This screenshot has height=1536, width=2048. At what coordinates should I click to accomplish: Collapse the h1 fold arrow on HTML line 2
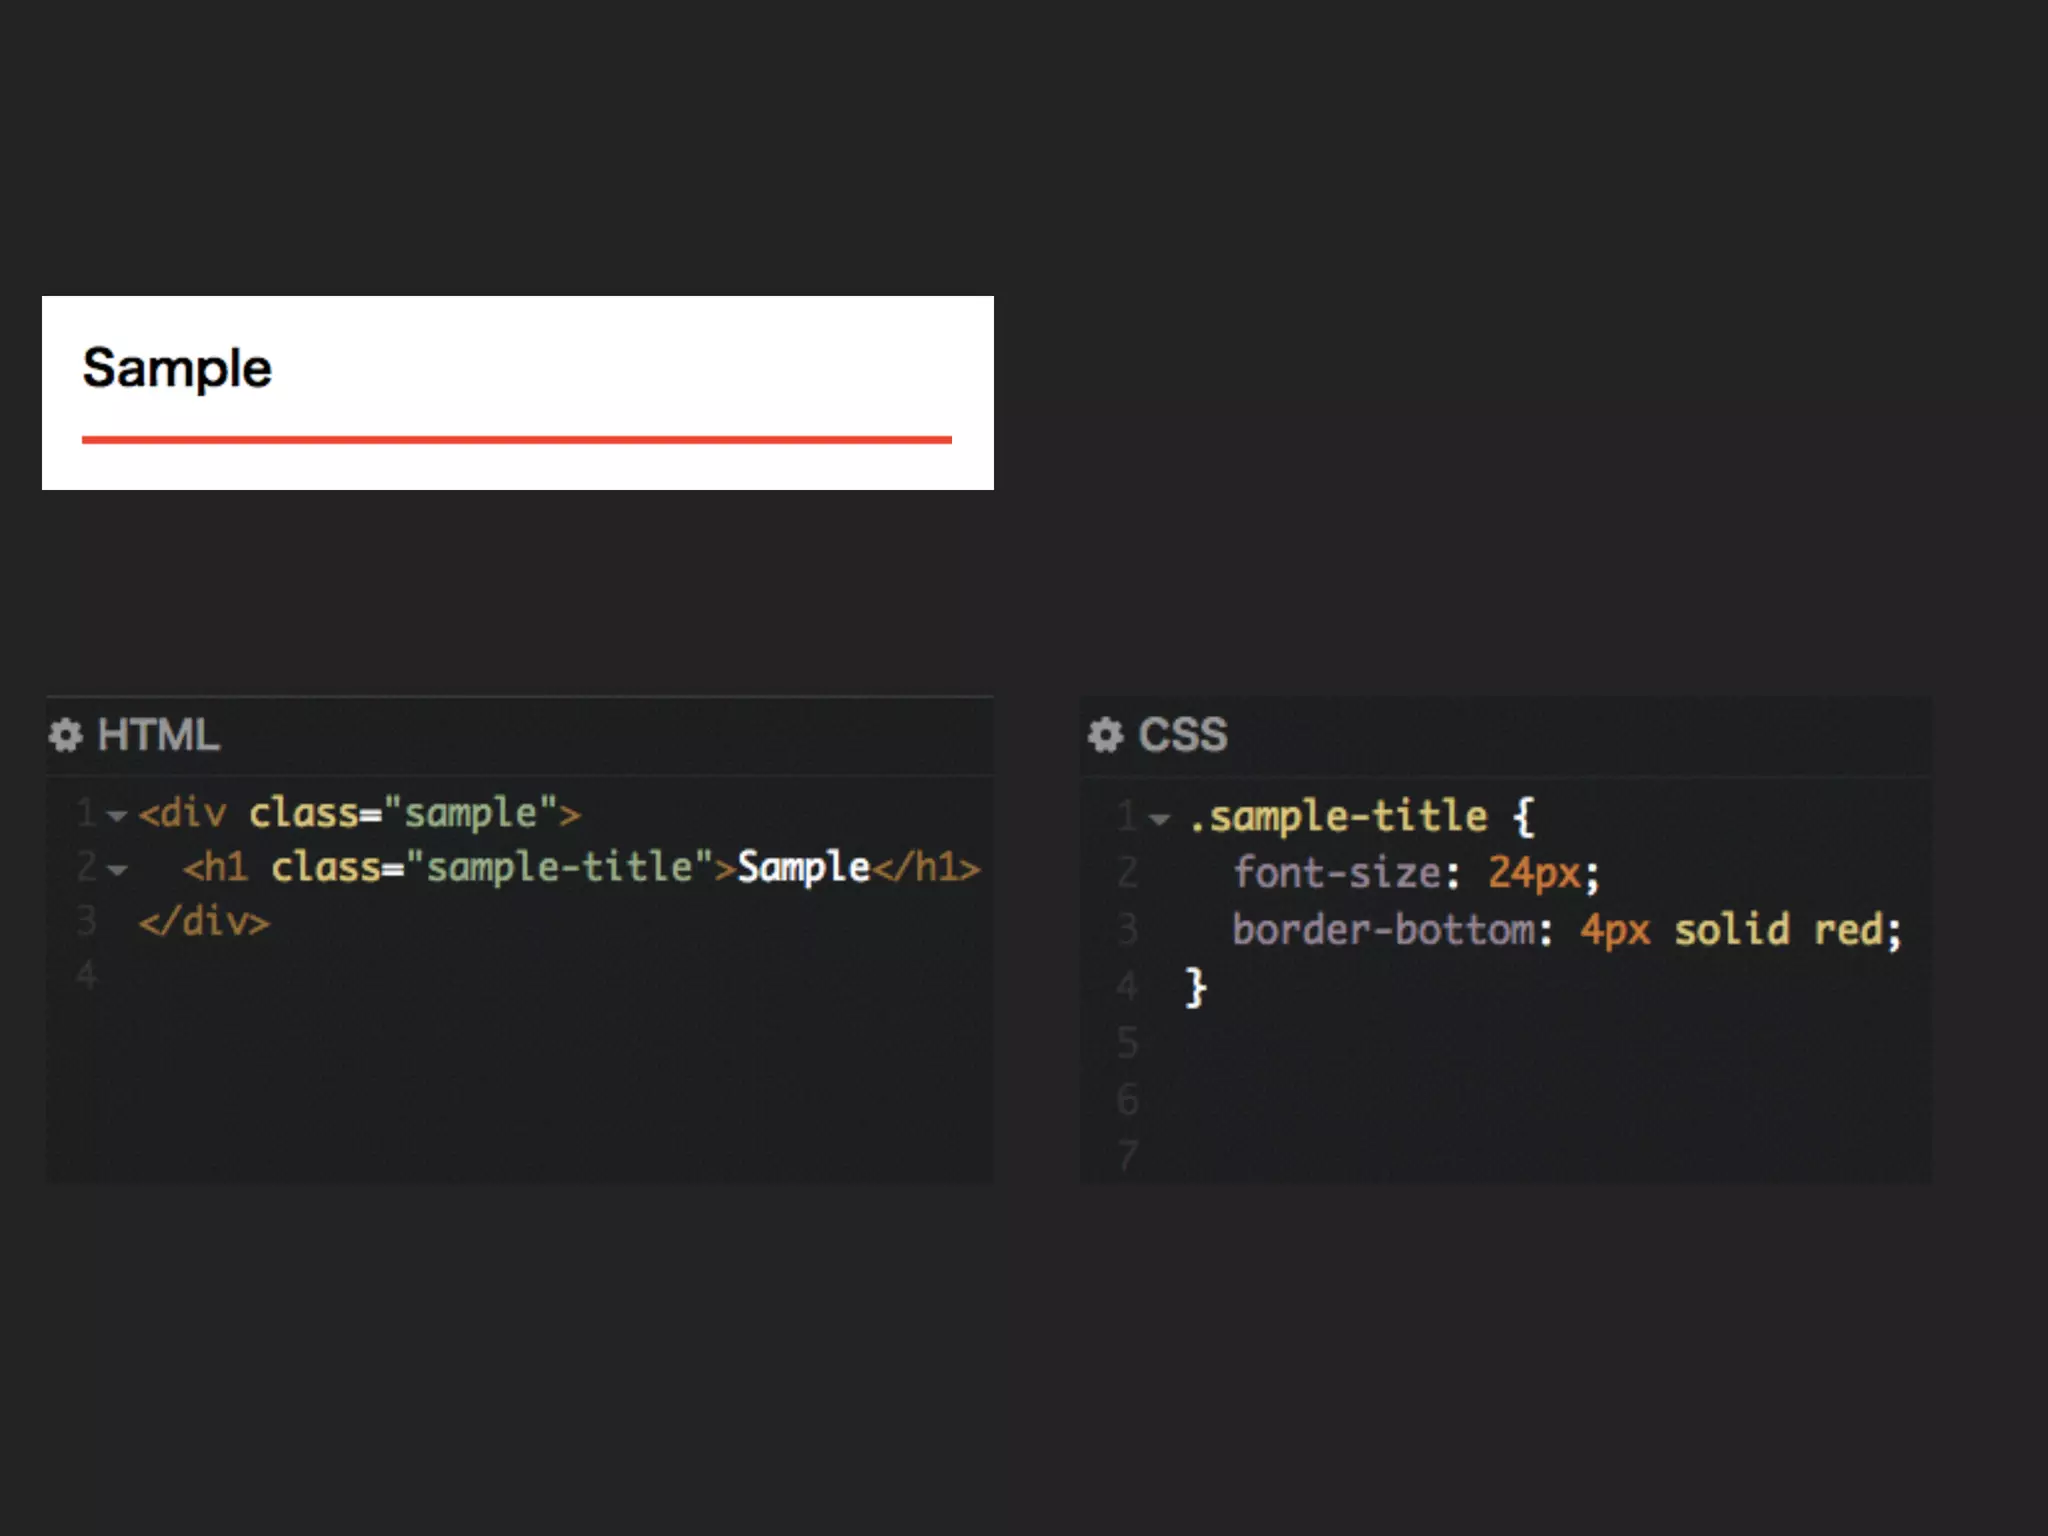tap(117, 870)
